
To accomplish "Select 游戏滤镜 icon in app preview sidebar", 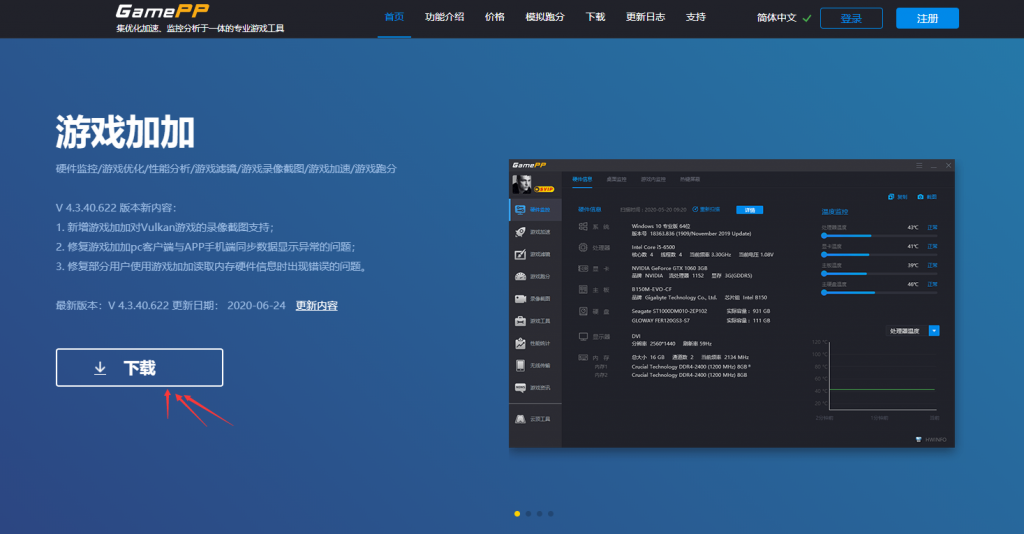I will (520, 254).
